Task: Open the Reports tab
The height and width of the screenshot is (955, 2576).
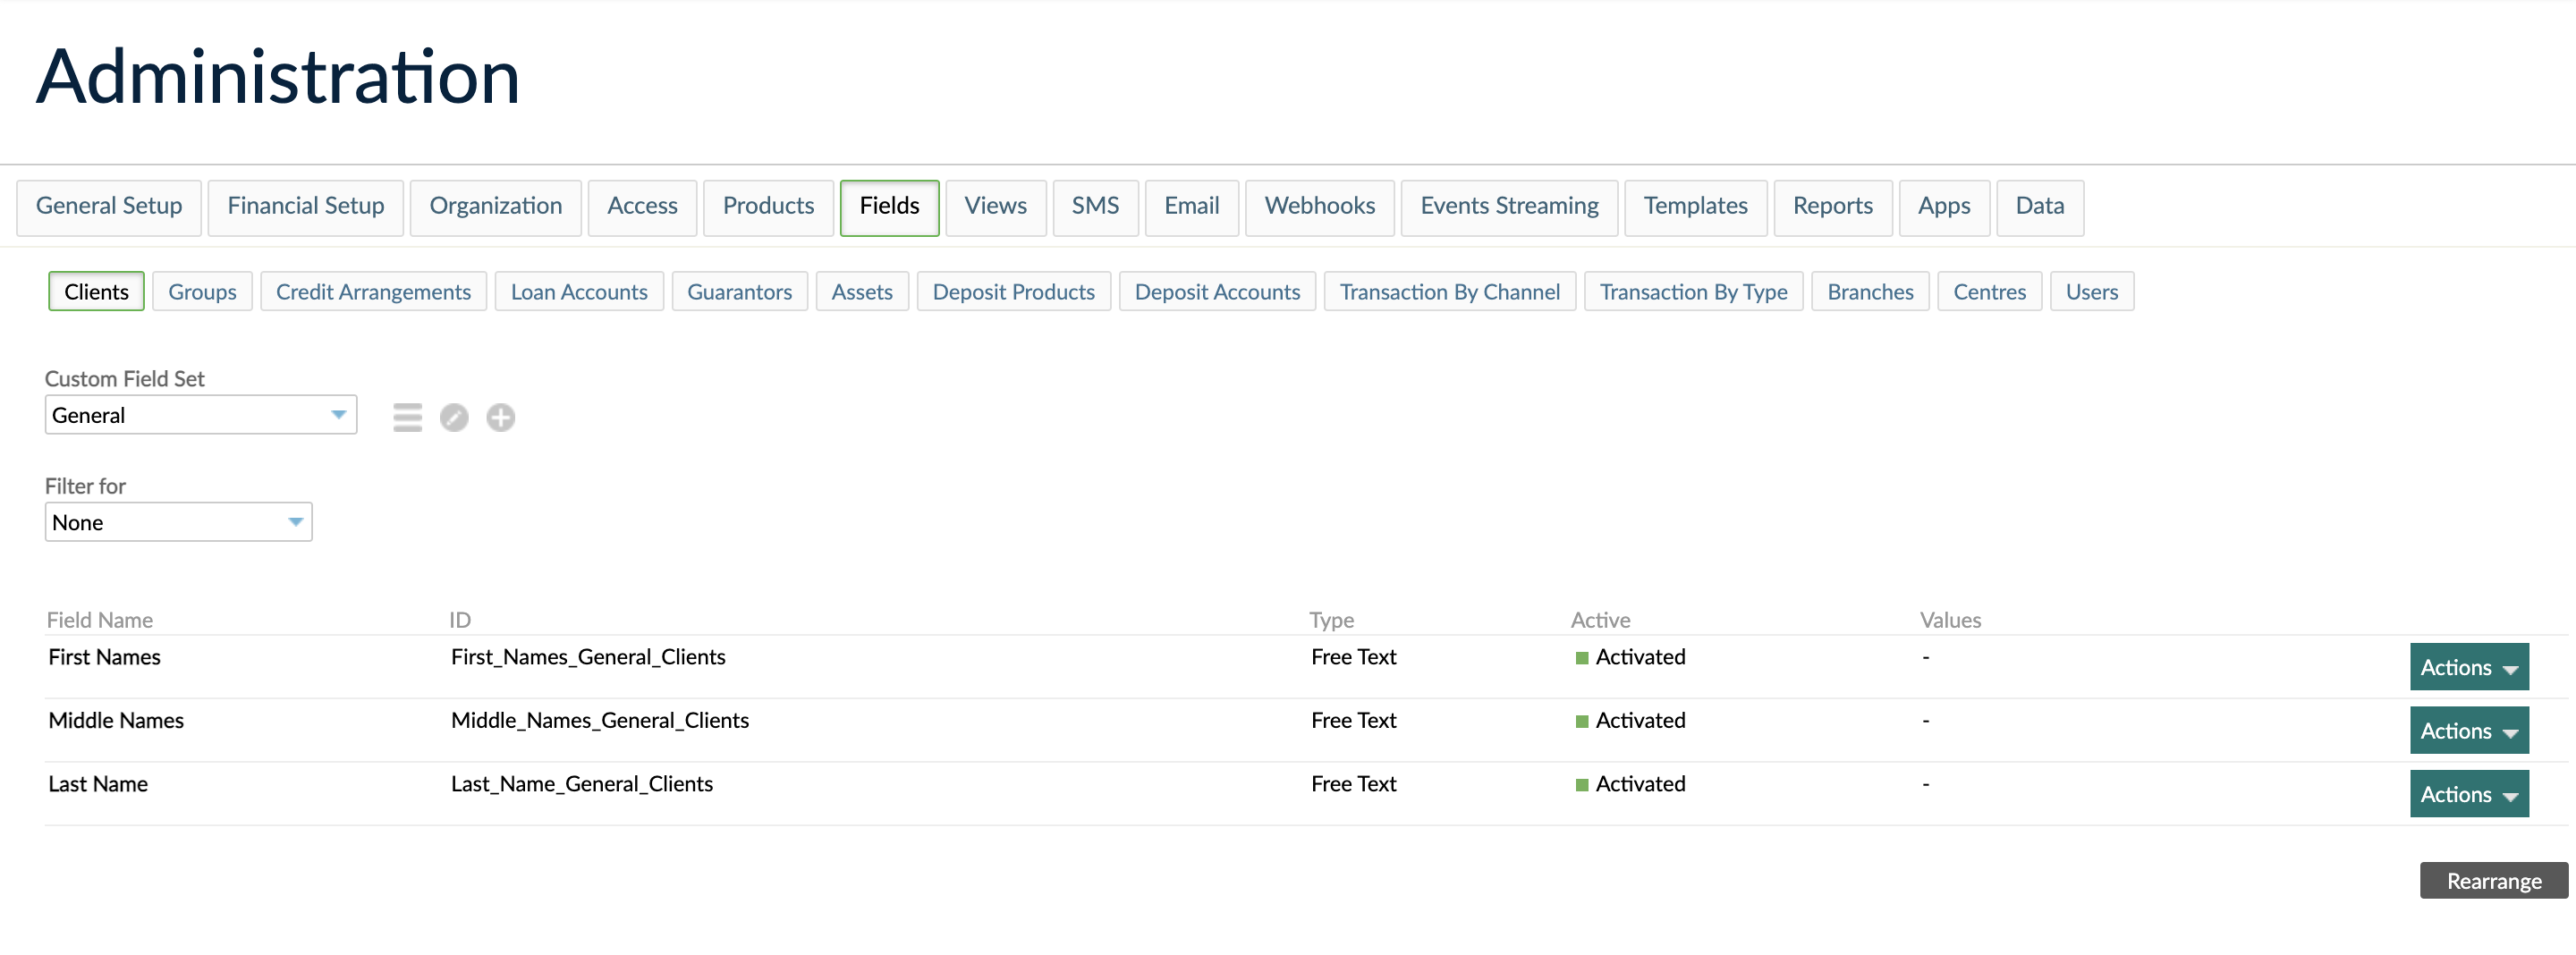Action: (1832, 207)
